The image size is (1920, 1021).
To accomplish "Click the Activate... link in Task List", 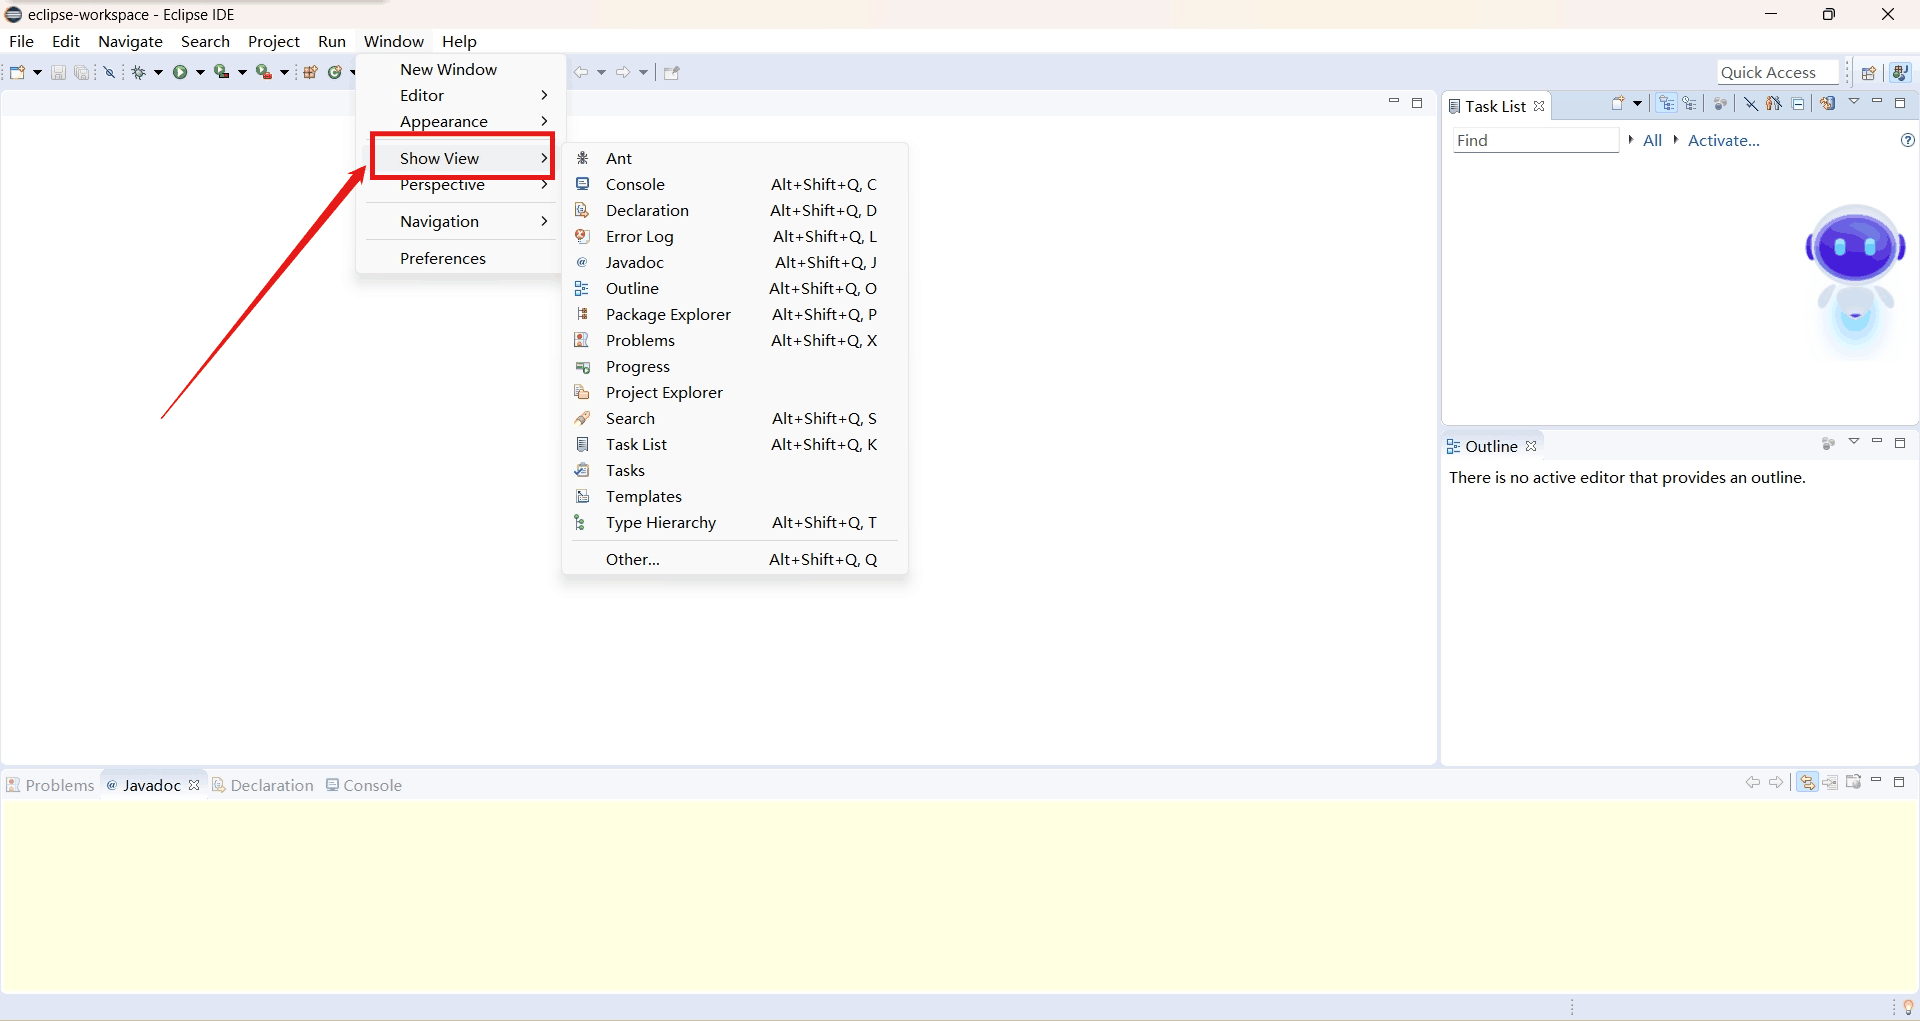I will tap(1723, 140).
